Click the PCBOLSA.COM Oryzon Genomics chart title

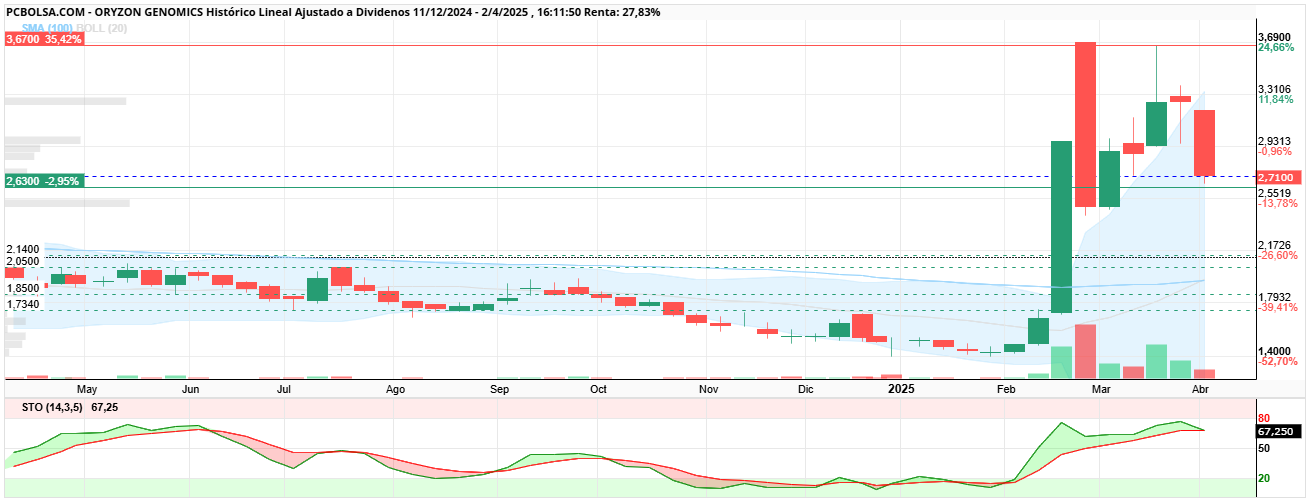click(x=333, y=12)
